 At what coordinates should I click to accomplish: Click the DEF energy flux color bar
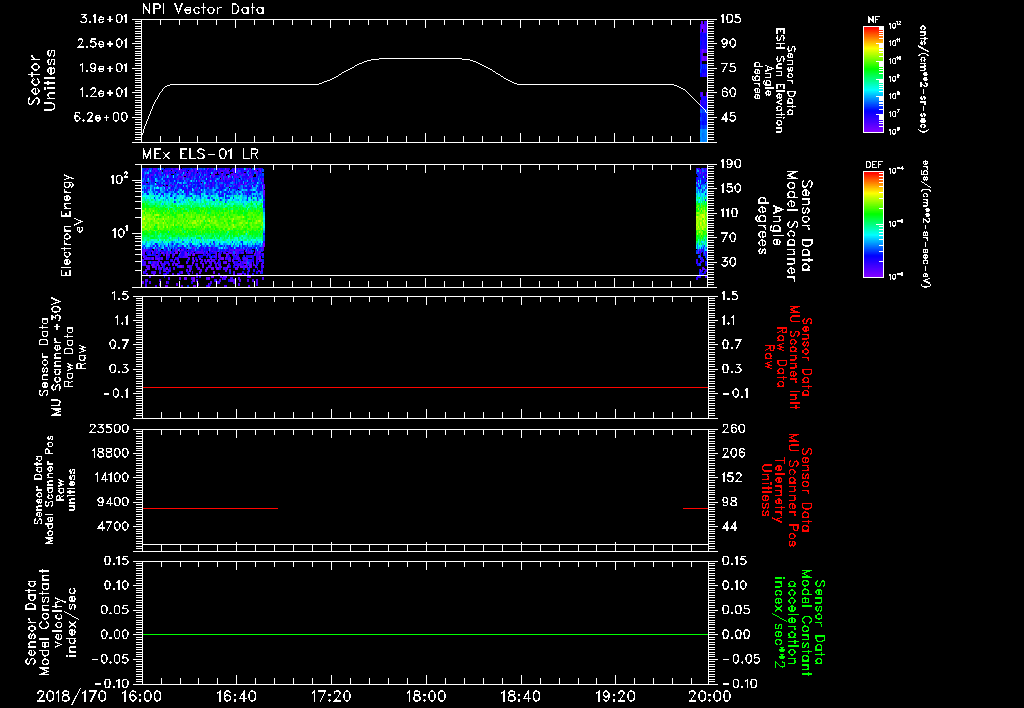(x=873, y=224)
